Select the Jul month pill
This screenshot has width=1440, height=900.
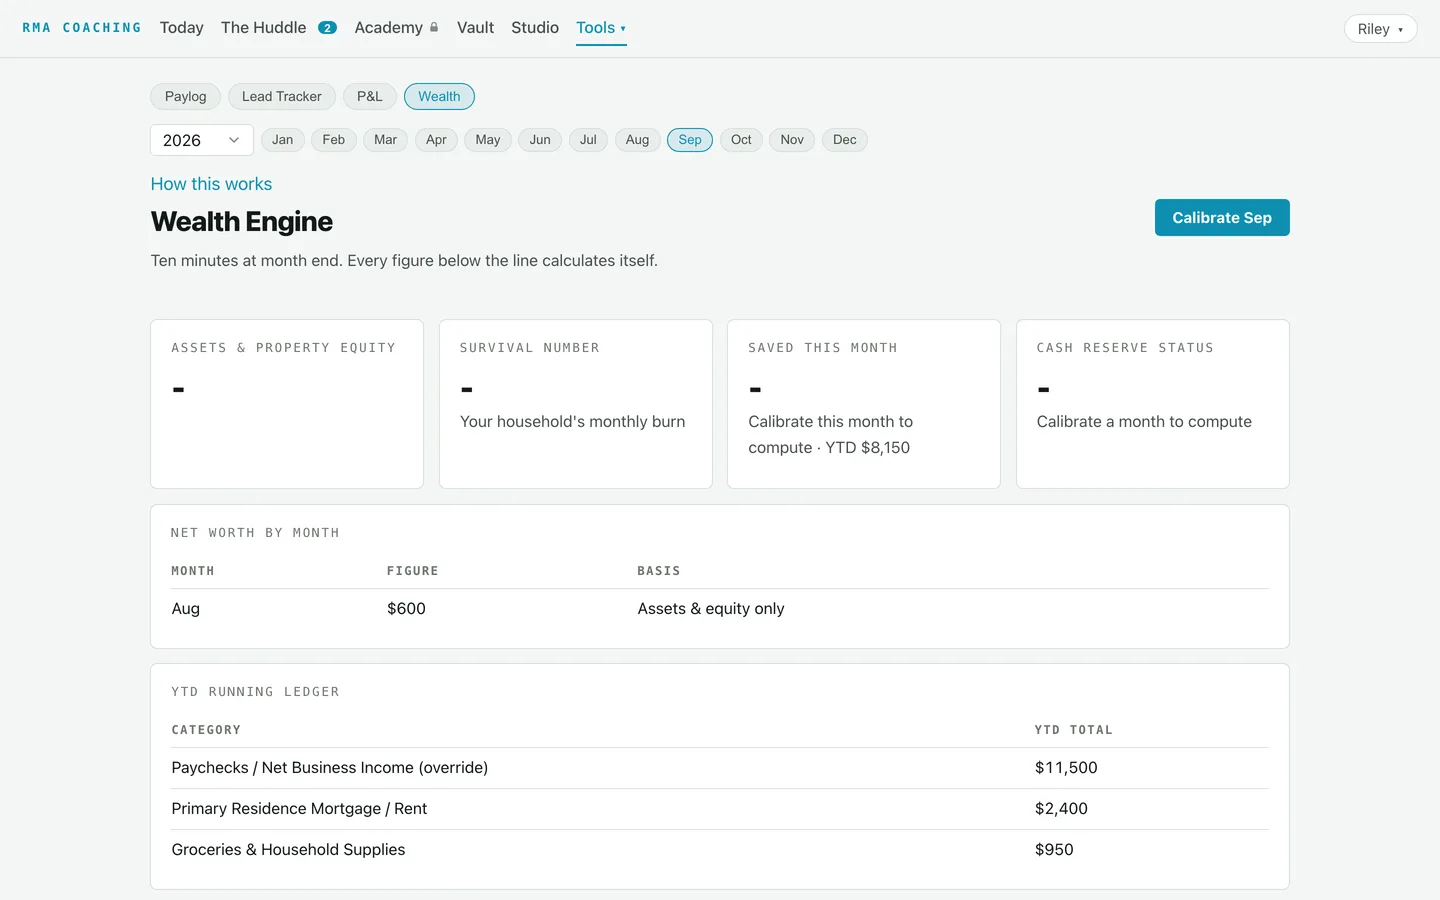[588, 140]
